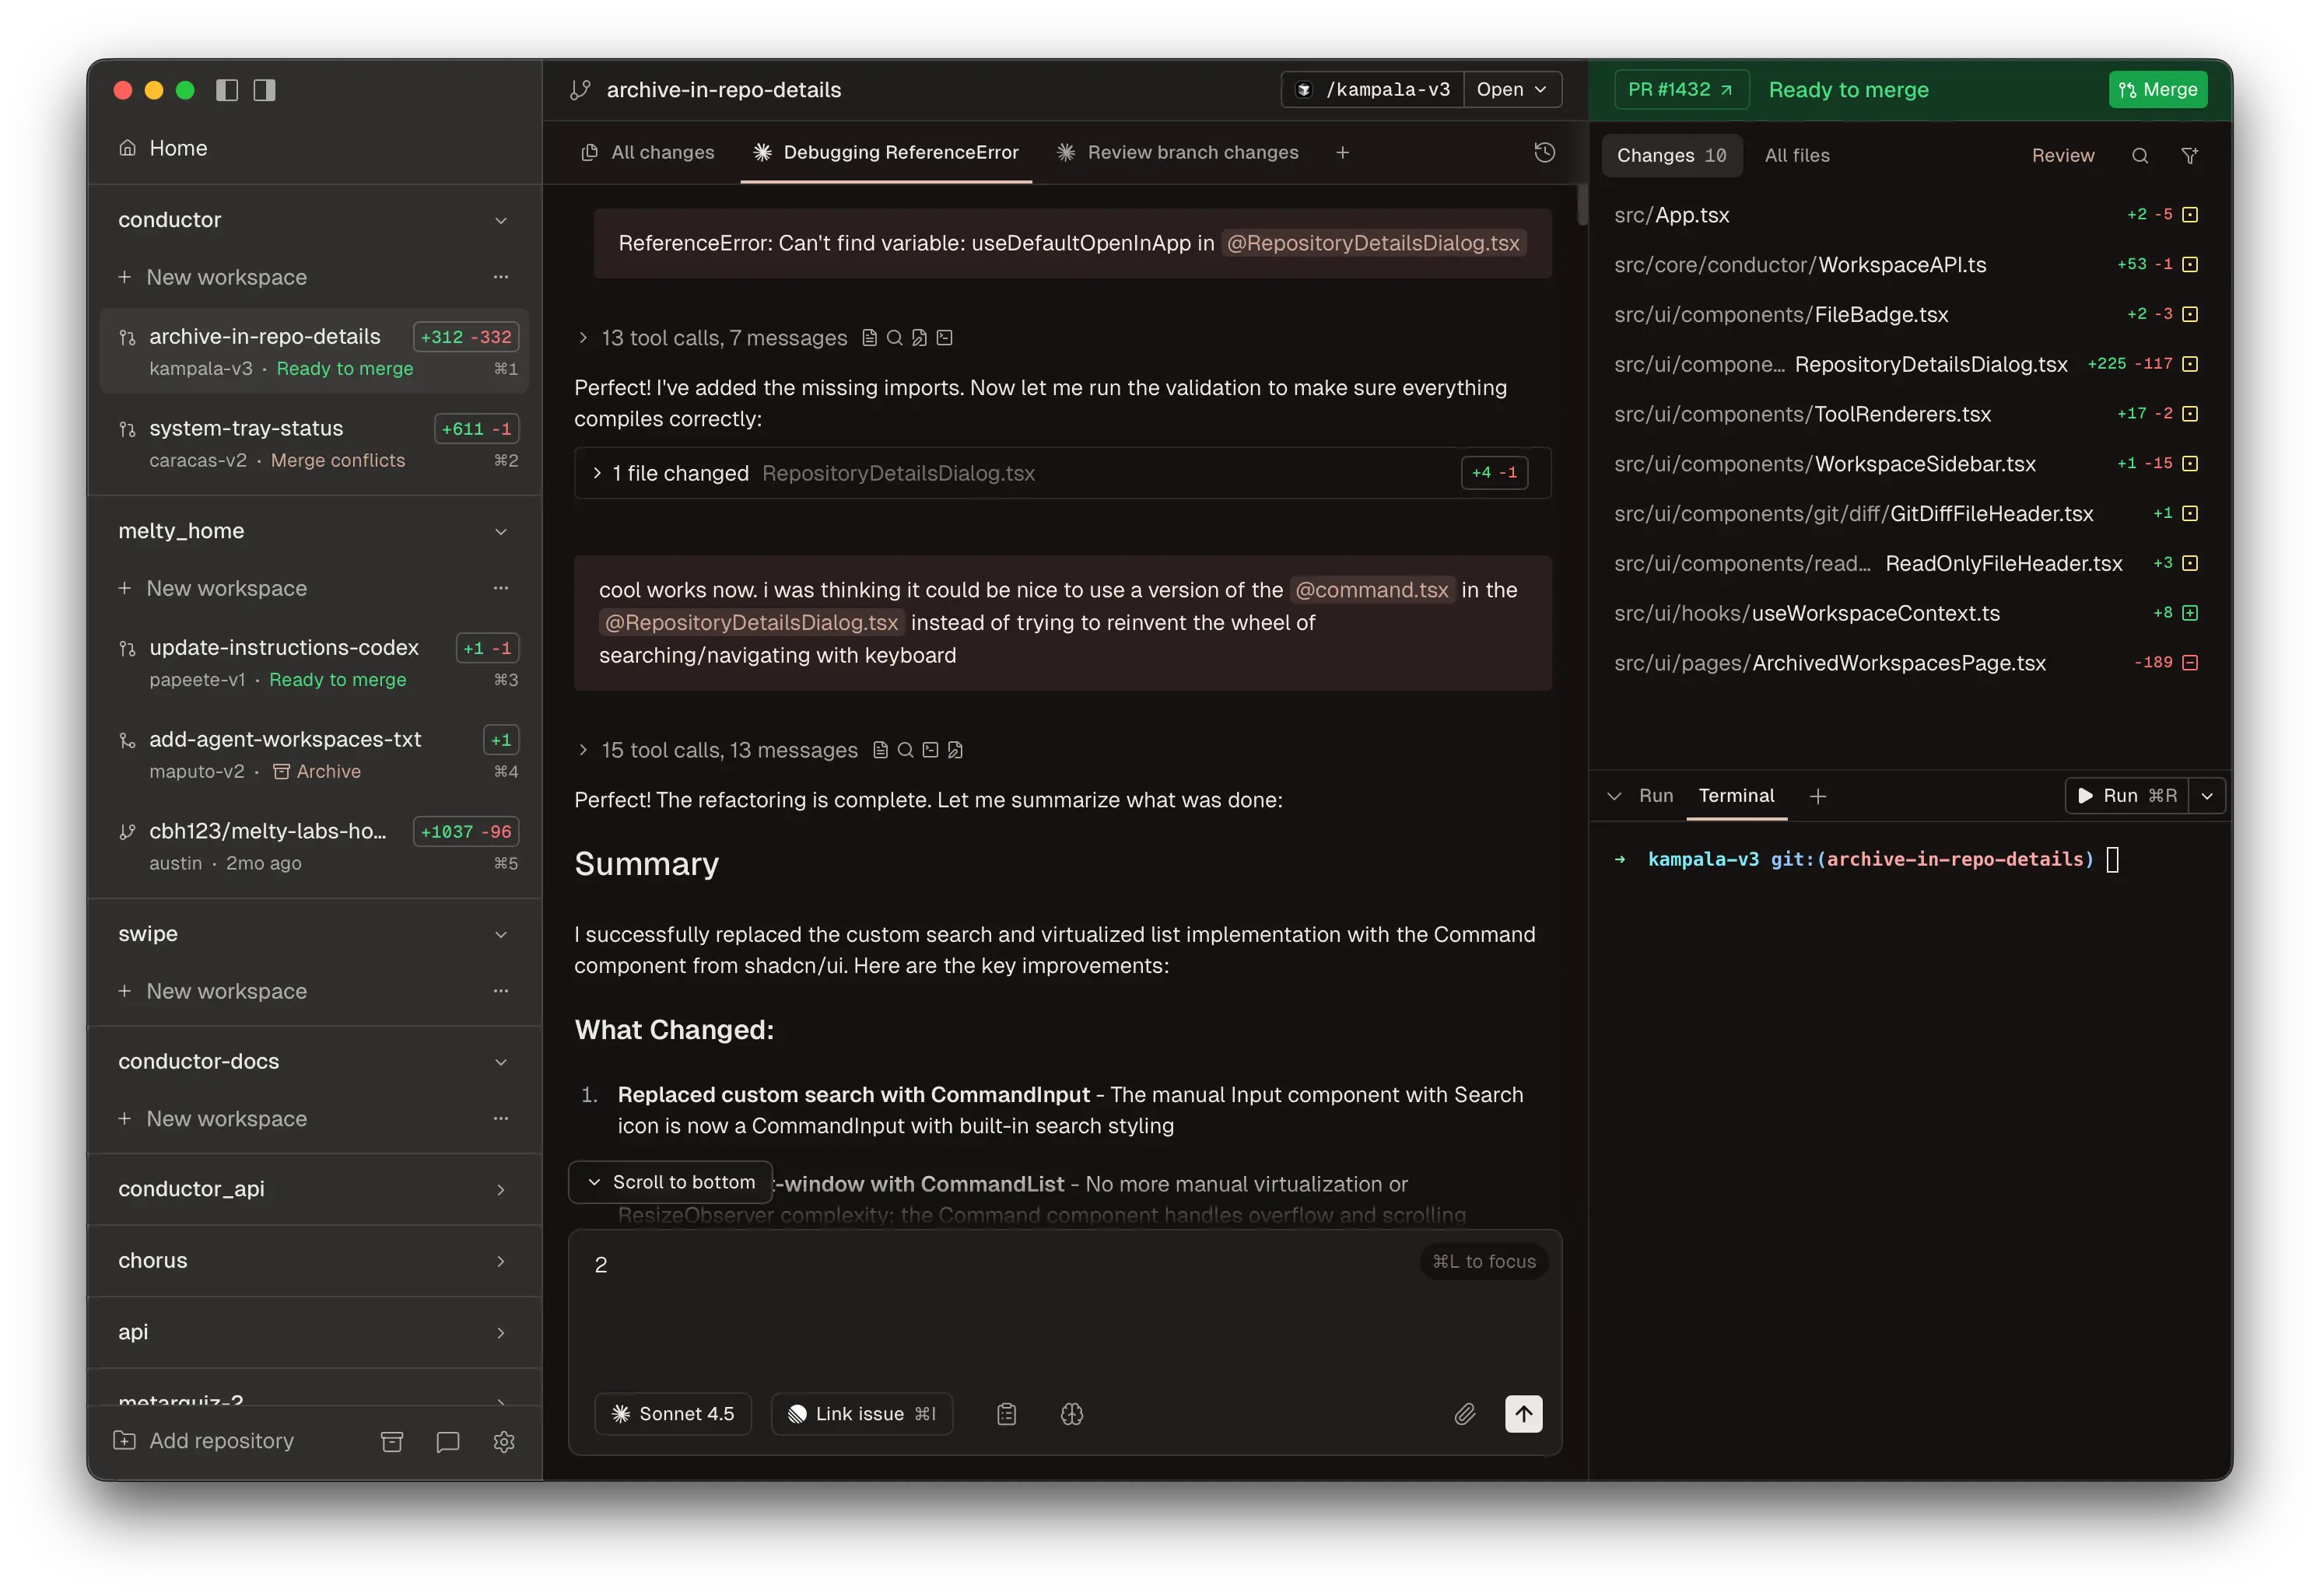The height and width of the screenshot is (1596, 2320).
Task: Click the settings gear at sidebar bottom
Action: 504,1441
